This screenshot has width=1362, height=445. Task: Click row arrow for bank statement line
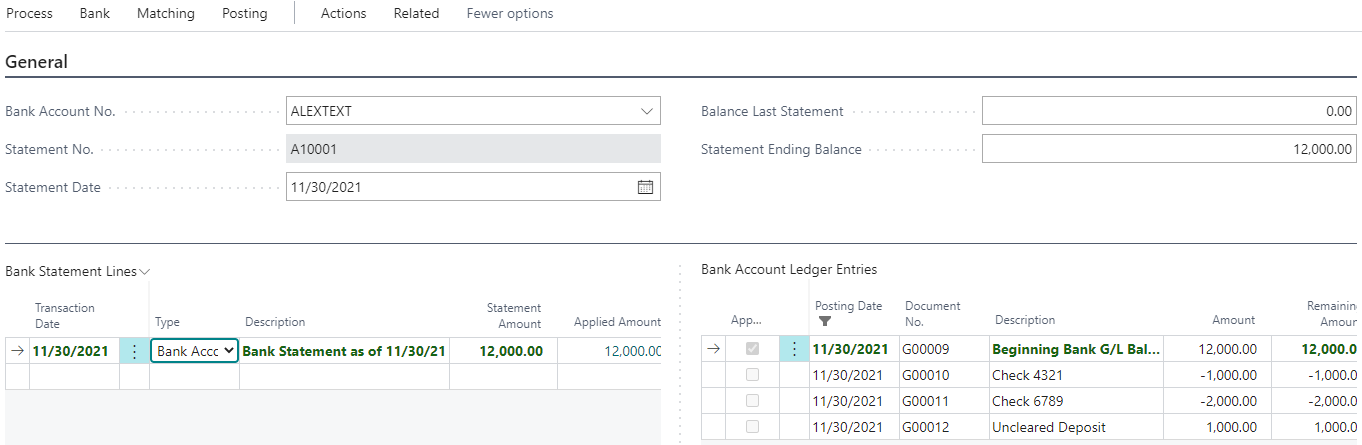pos(17,351)
